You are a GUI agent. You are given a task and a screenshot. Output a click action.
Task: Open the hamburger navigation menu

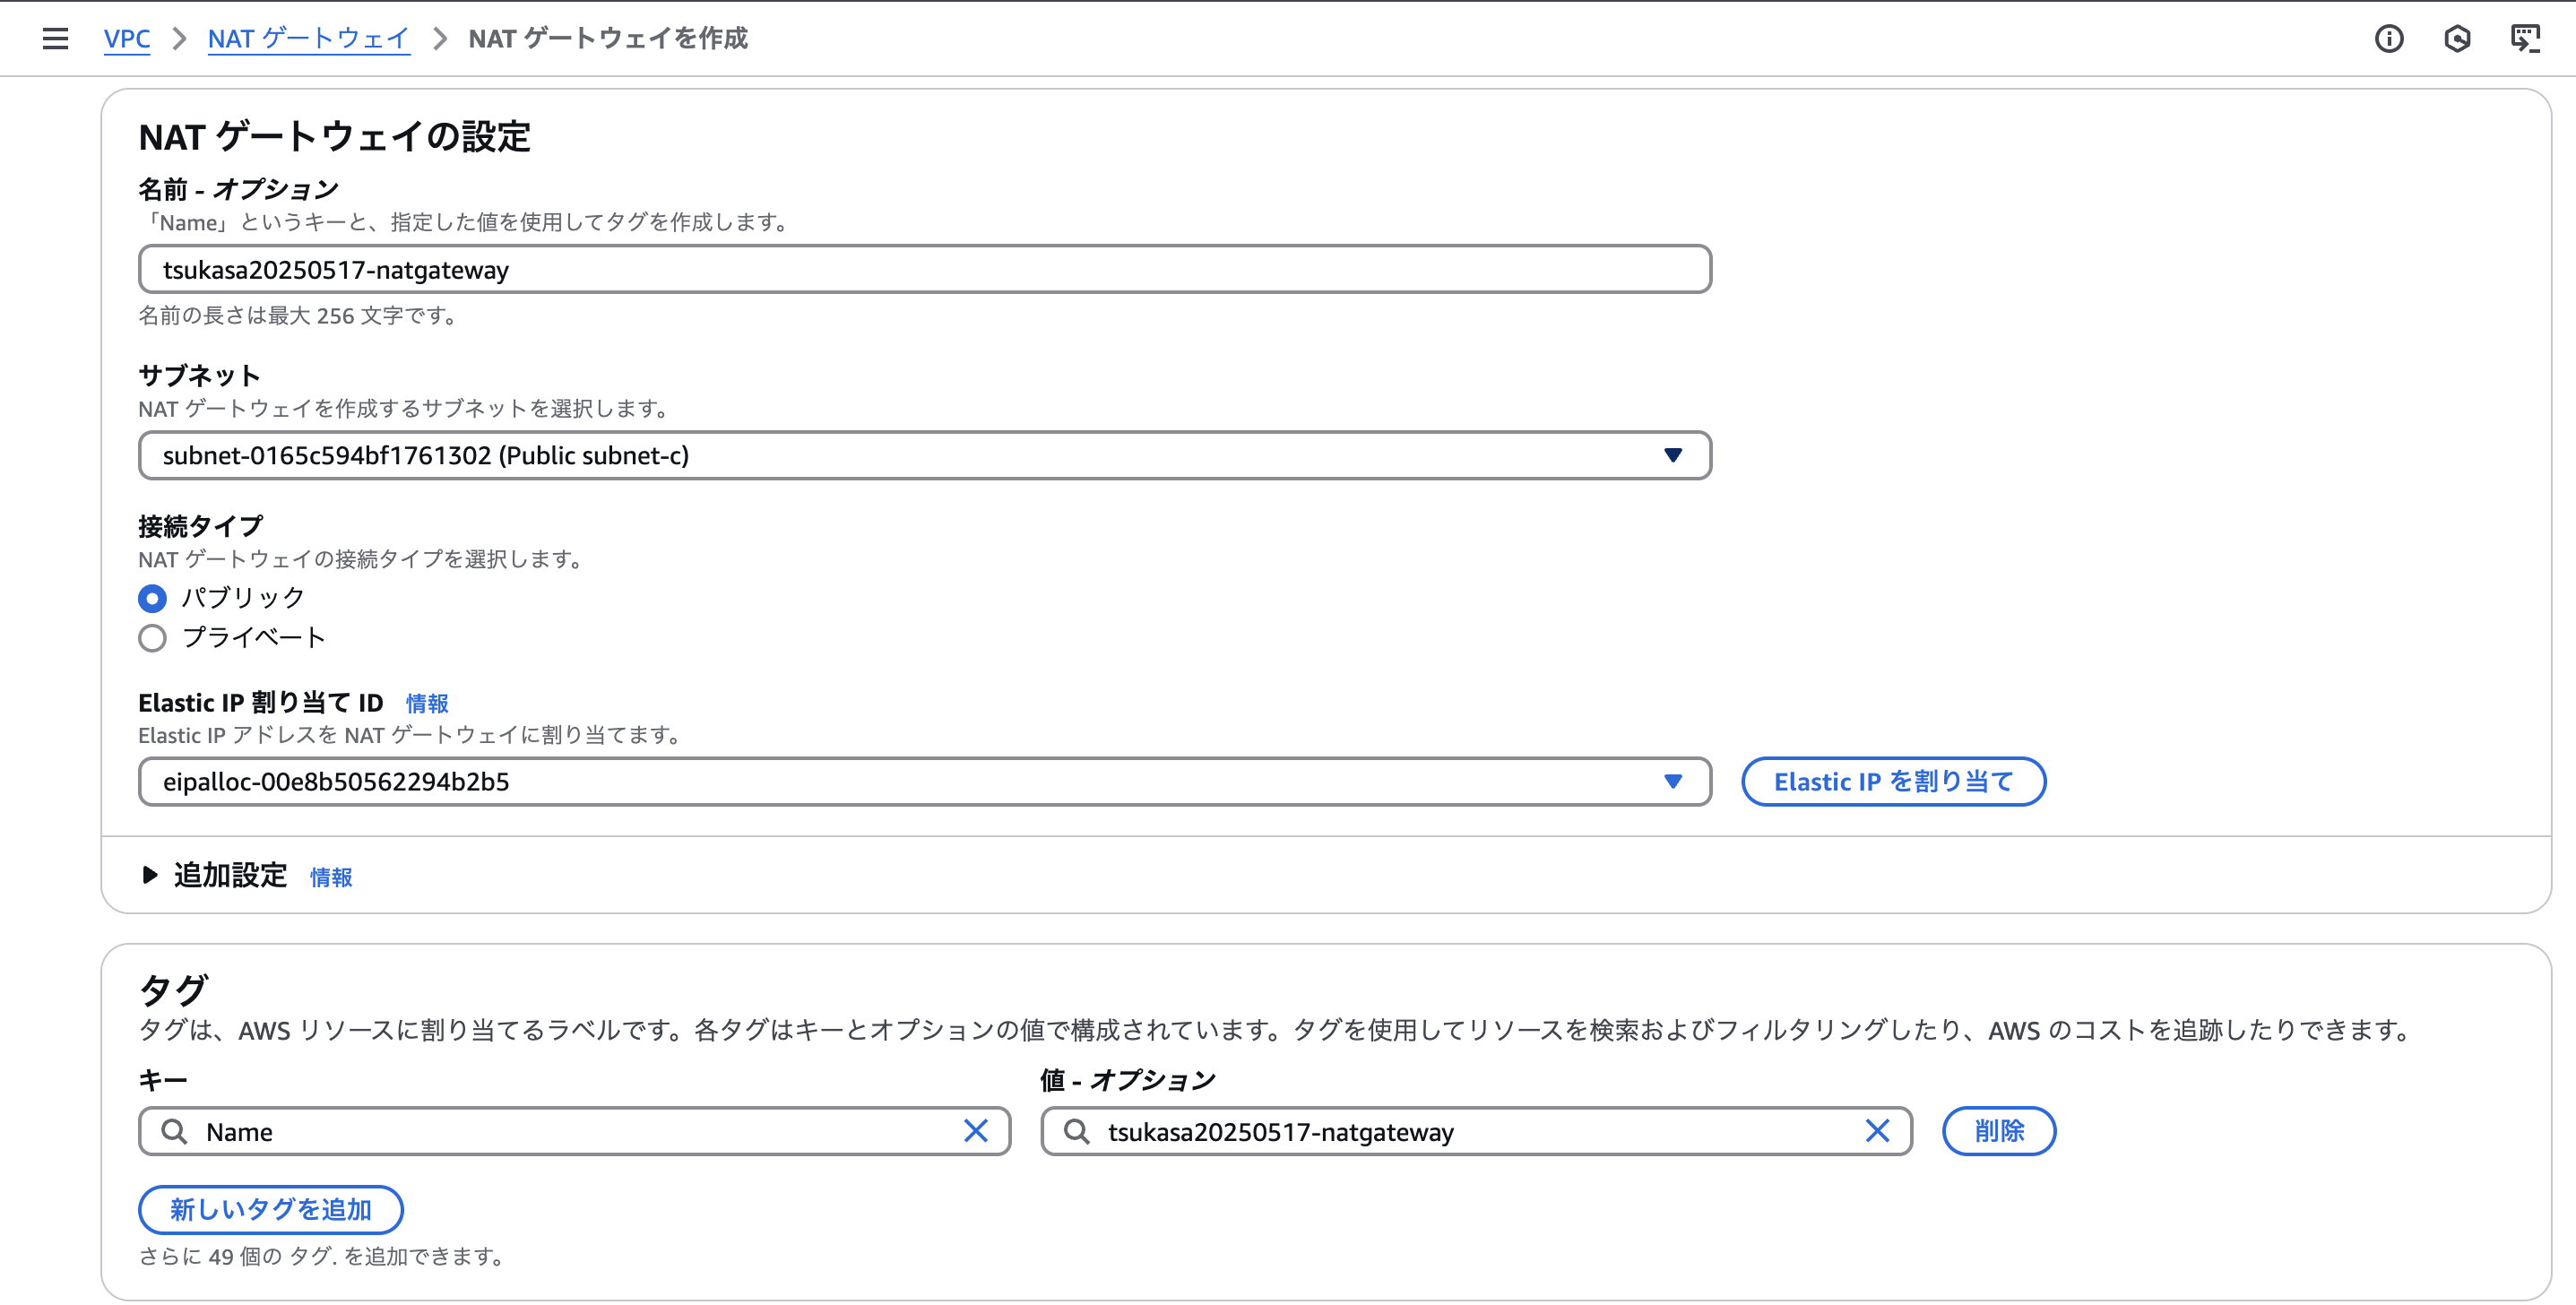[55, 39]
